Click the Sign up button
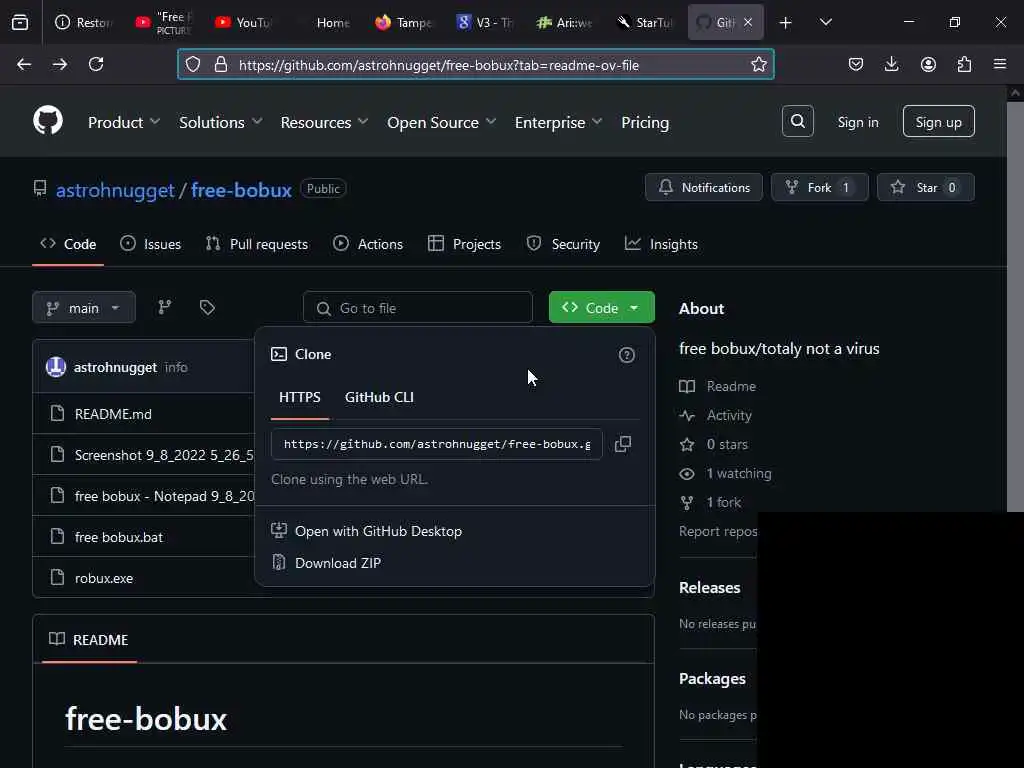The height and width of the screenshot is (768, 1024). 938,121
